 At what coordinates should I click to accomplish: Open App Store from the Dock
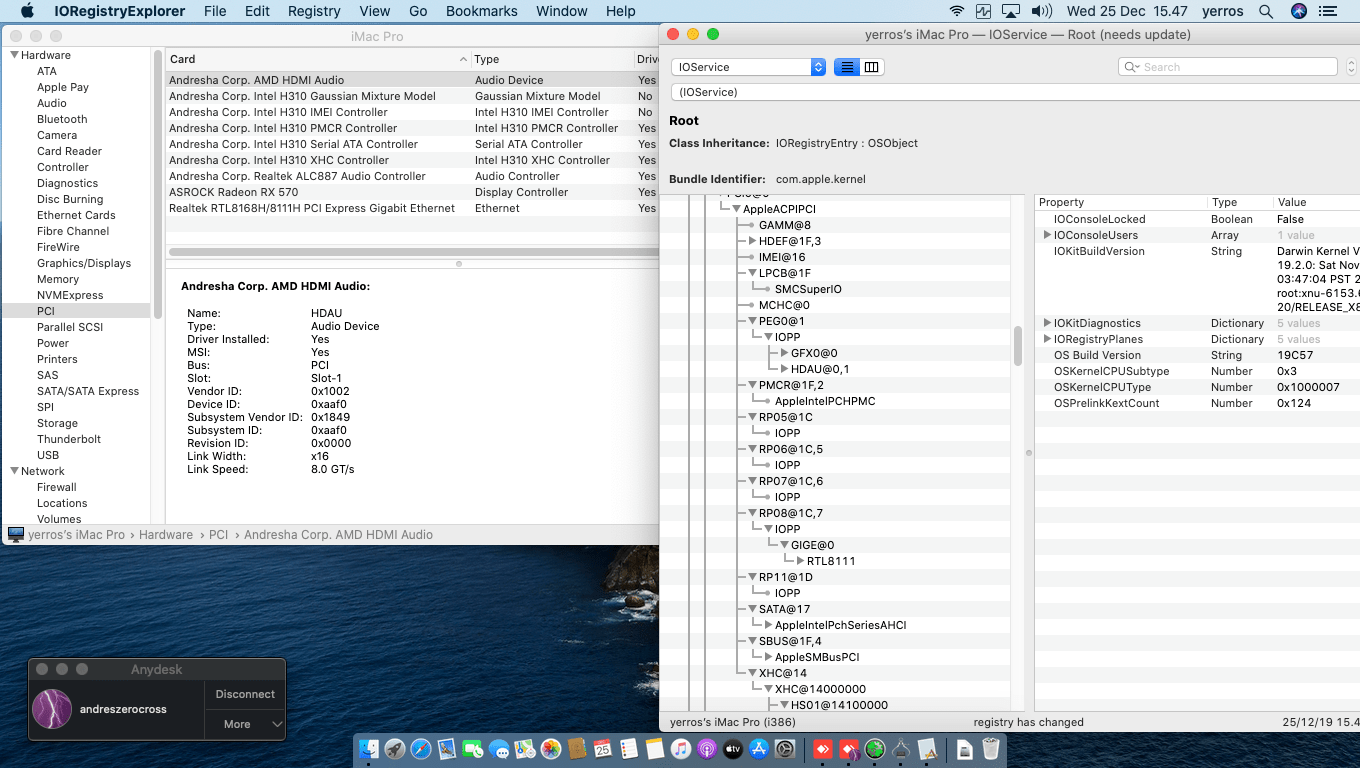758,749
